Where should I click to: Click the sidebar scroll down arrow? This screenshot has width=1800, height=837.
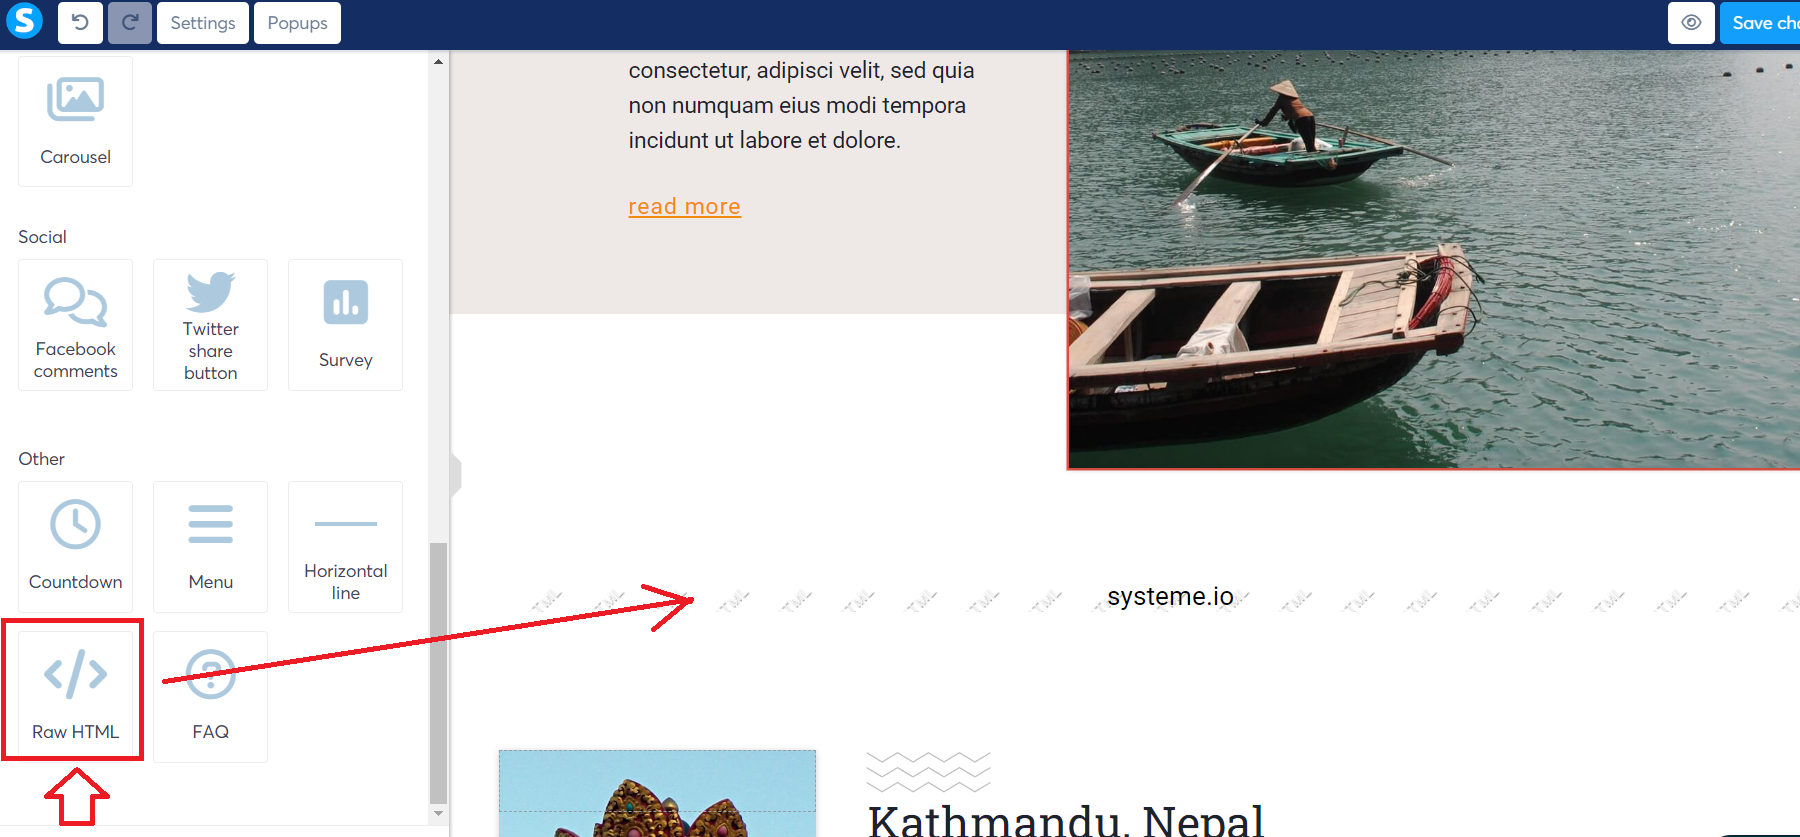(x=438, y=814)
